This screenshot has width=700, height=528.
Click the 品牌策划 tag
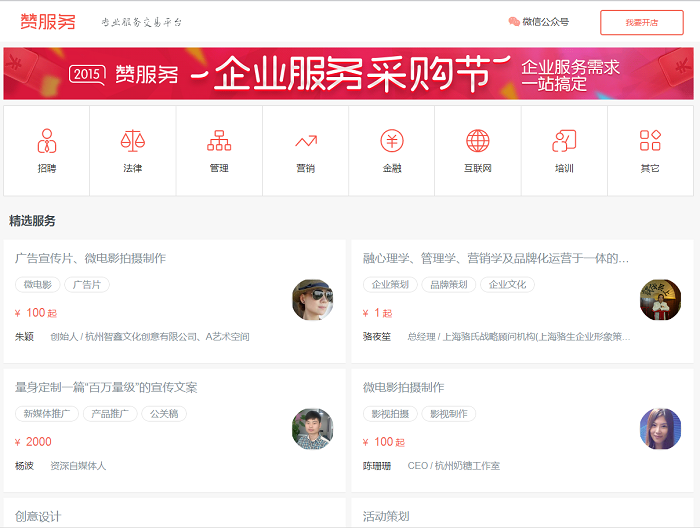[x=449, y=285]
